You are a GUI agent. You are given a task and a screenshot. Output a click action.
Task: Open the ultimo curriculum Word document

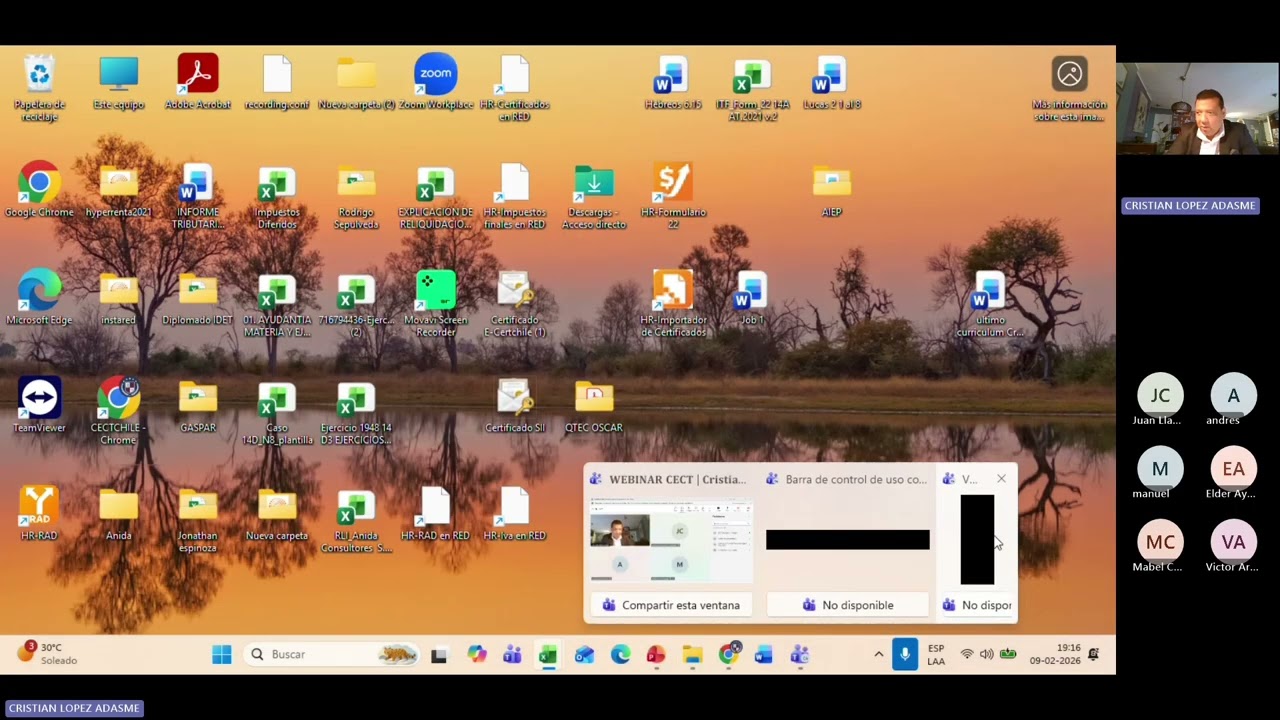(989, 304)
